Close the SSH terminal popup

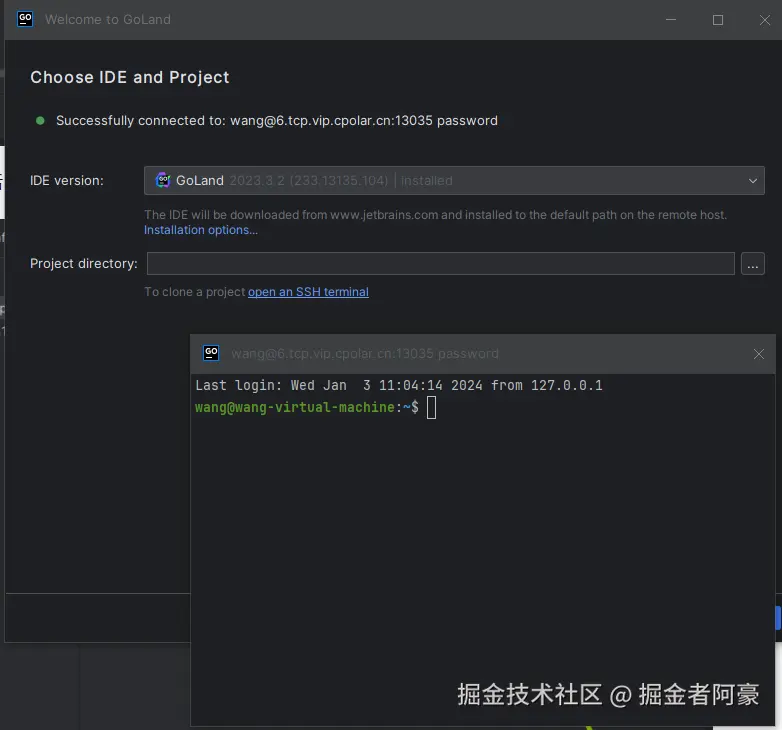pyautogui.click(x=759, y=354)
